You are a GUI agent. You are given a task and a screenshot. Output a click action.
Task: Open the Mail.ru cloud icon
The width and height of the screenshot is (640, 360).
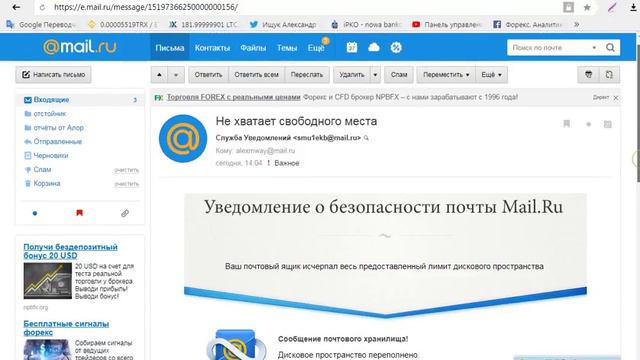tap(374, 48)
